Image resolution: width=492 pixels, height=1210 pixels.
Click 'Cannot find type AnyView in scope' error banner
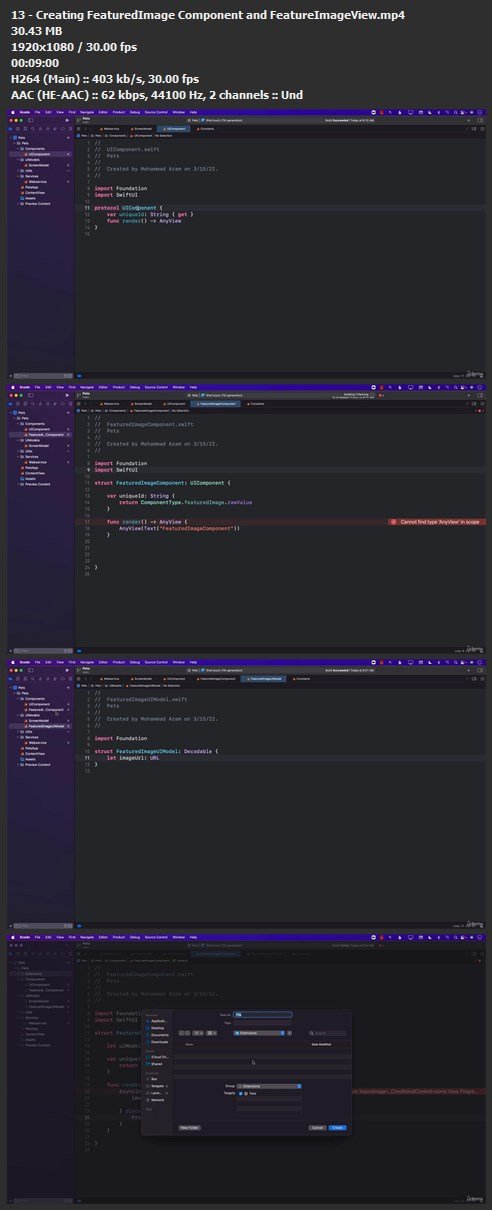click(x=438, y=522)
